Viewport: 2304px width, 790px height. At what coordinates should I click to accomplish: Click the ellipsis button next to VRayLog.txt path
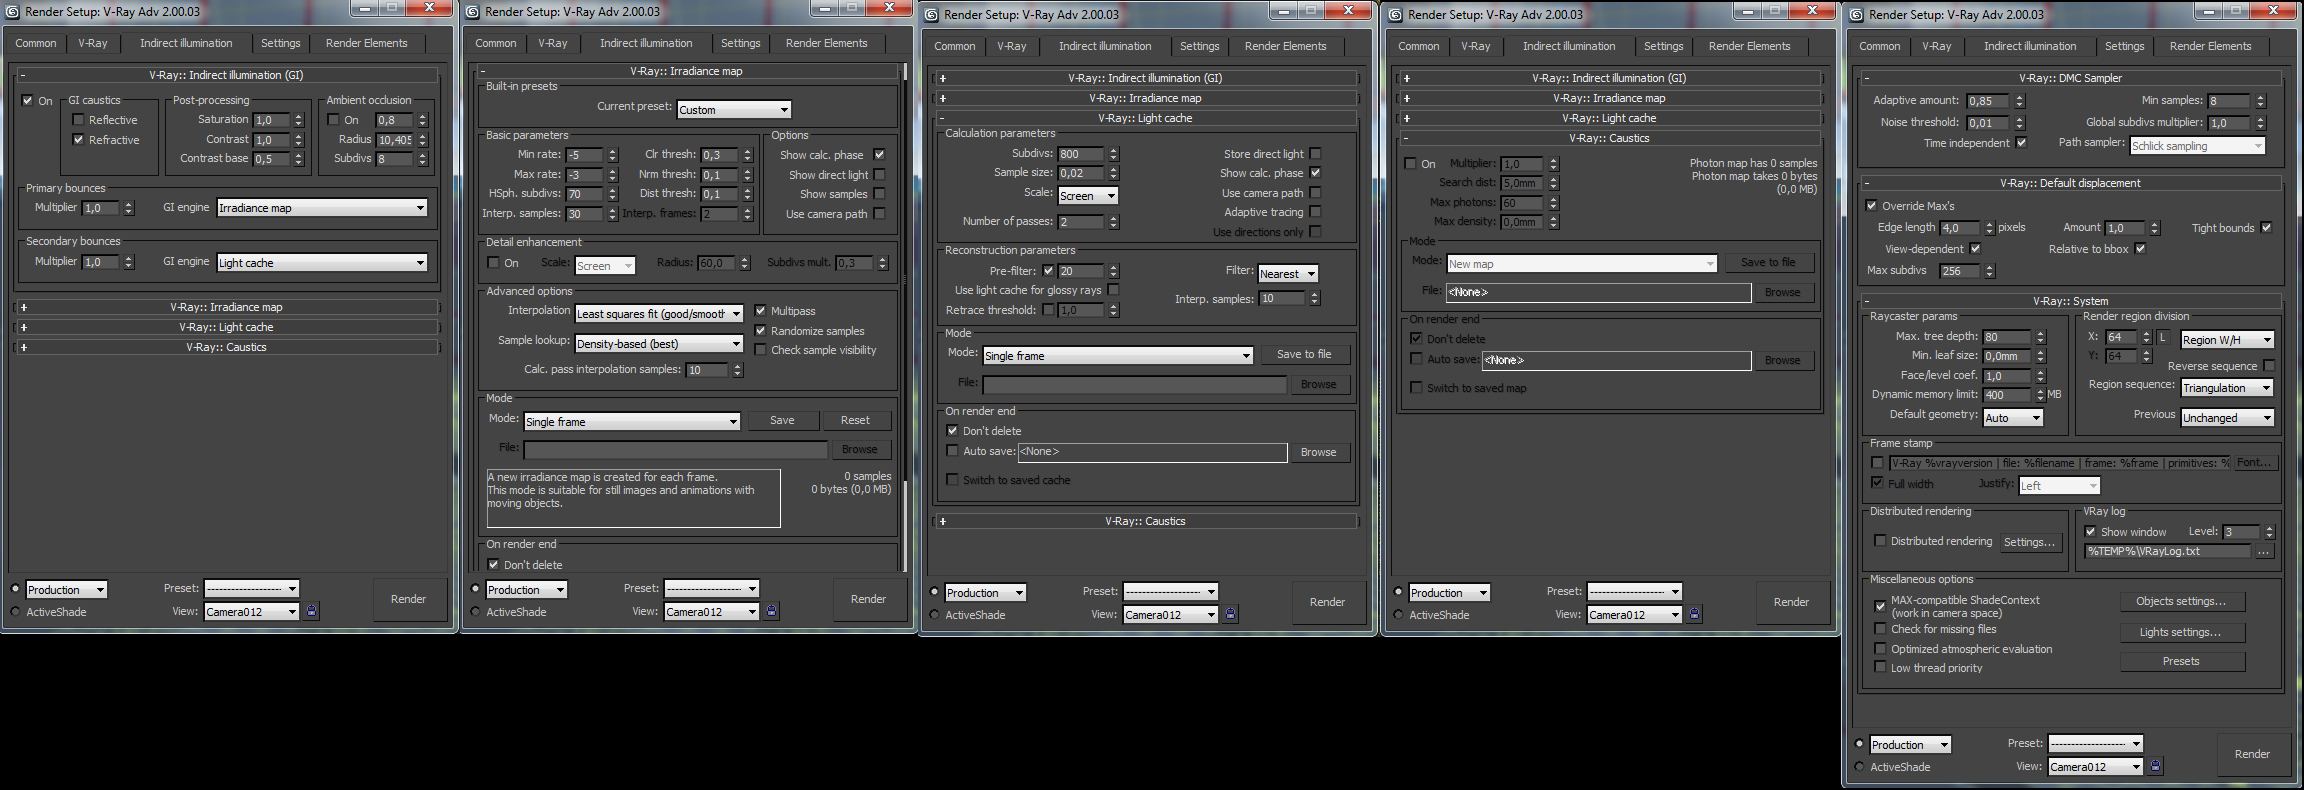tap(2264, 551)
